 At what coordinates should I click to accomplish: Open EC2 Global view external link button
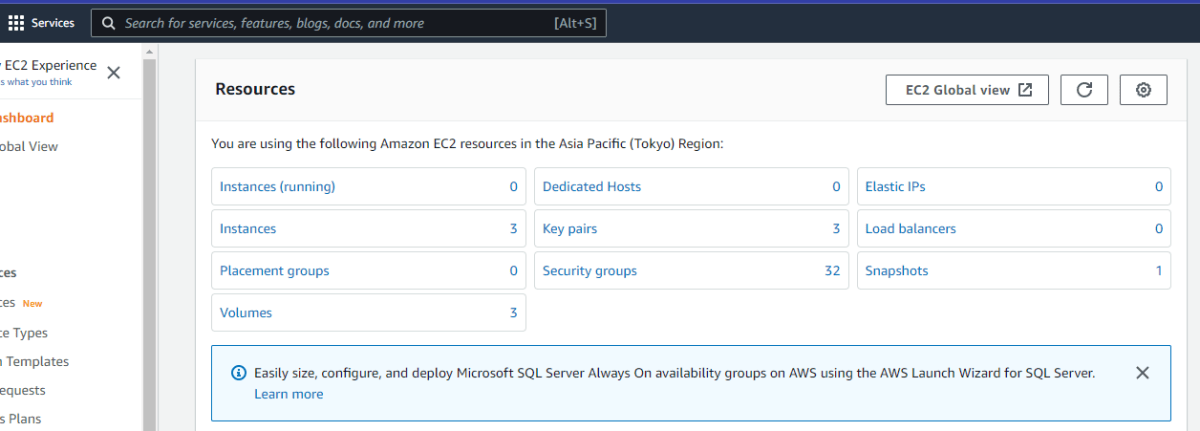tap(967, 90)
